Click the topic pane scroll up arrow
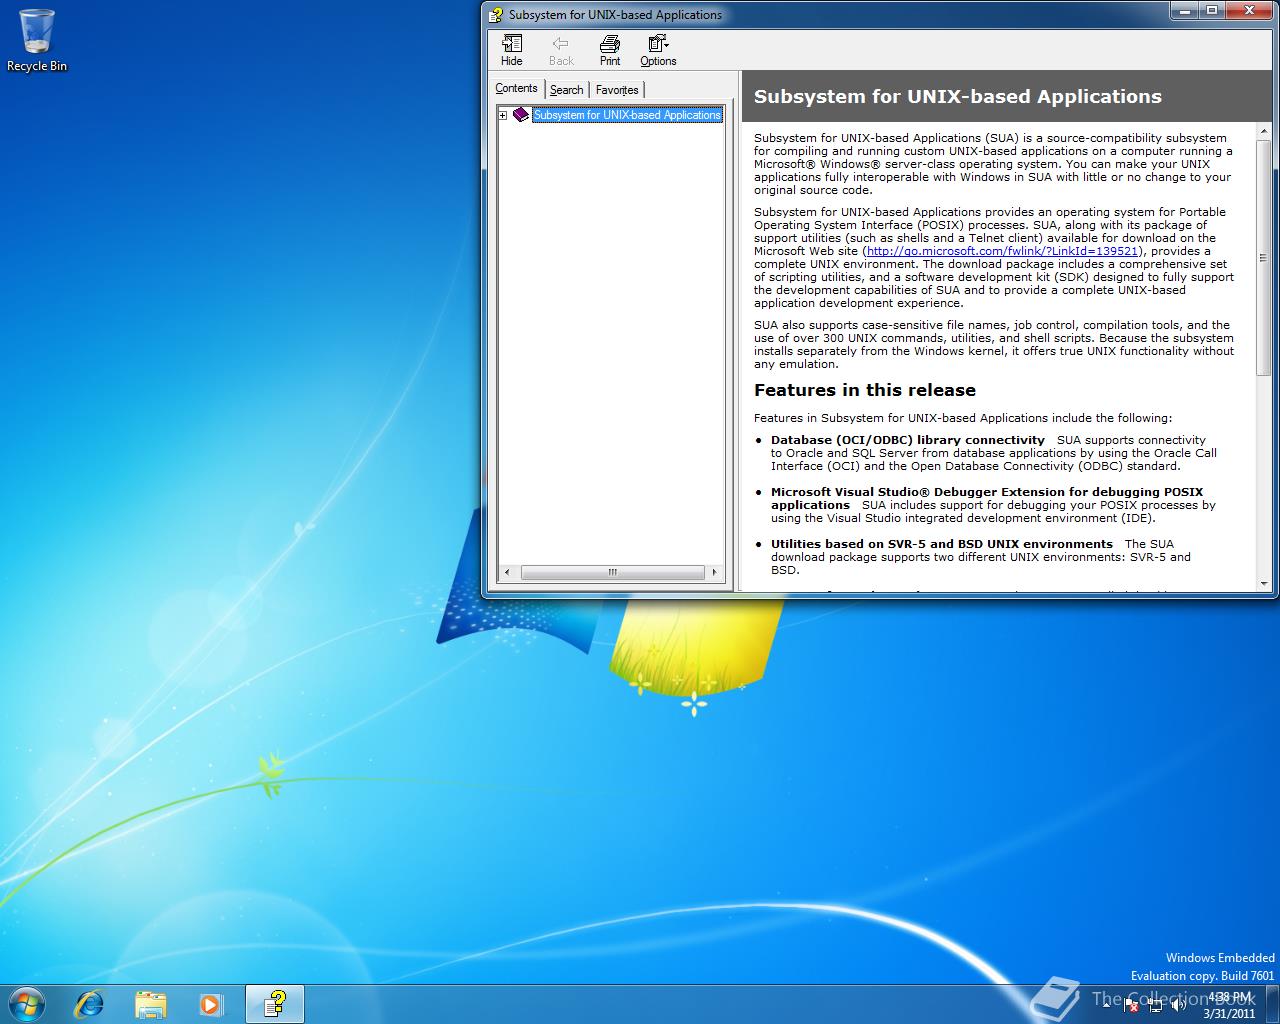The width and height of the screenshot is (1280, 1024). (1264, 131)
